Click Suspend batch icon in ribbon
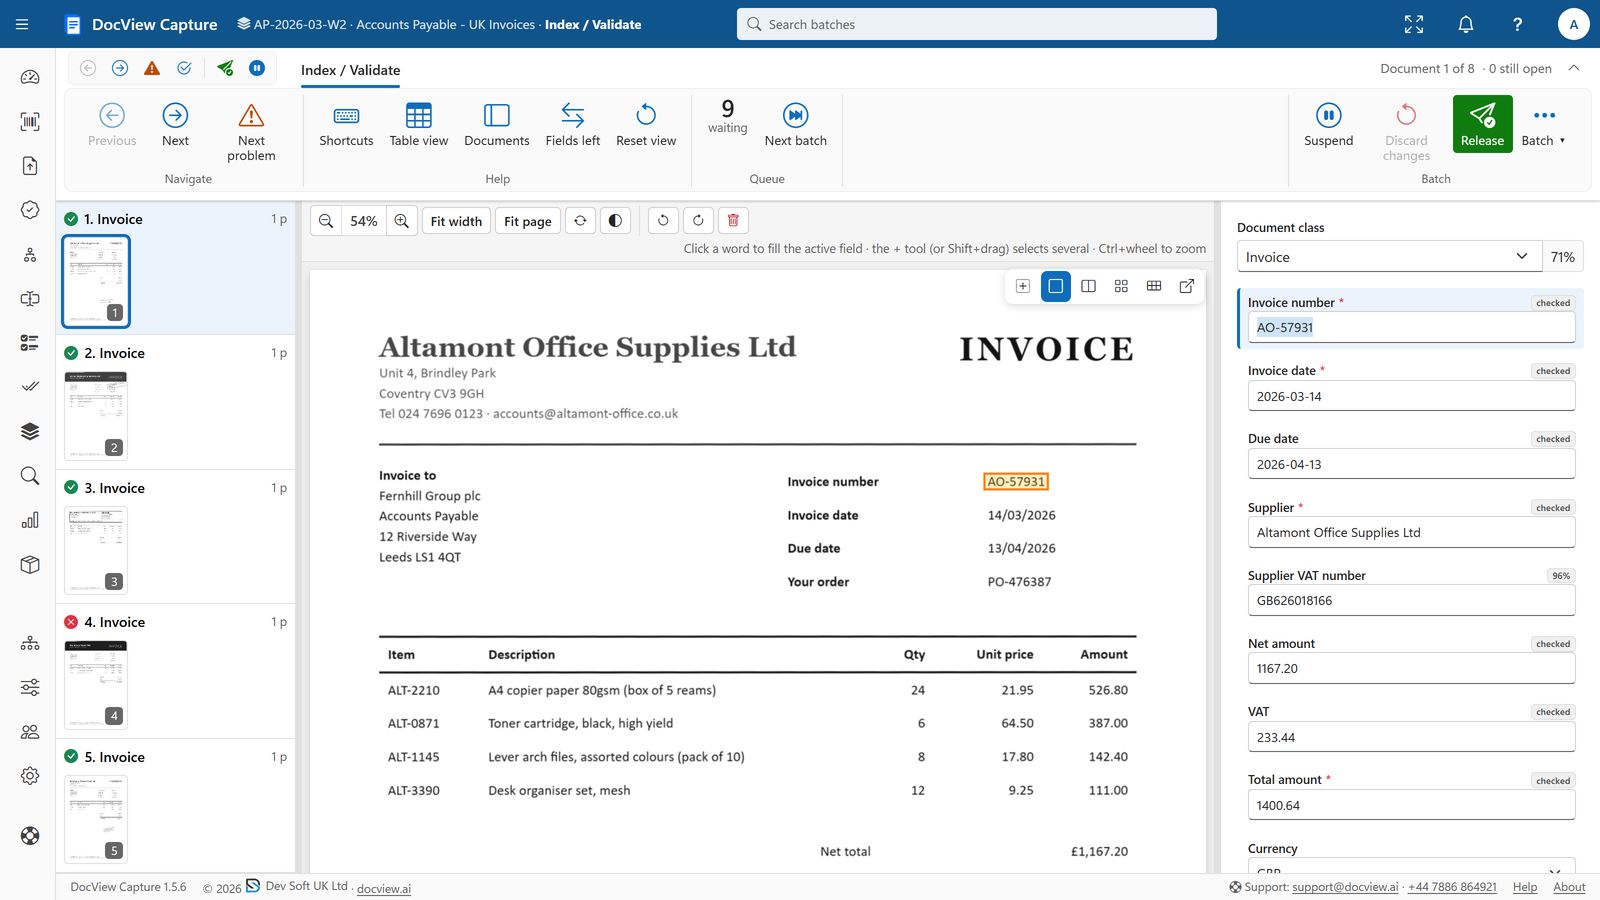 coord(1328,124)
